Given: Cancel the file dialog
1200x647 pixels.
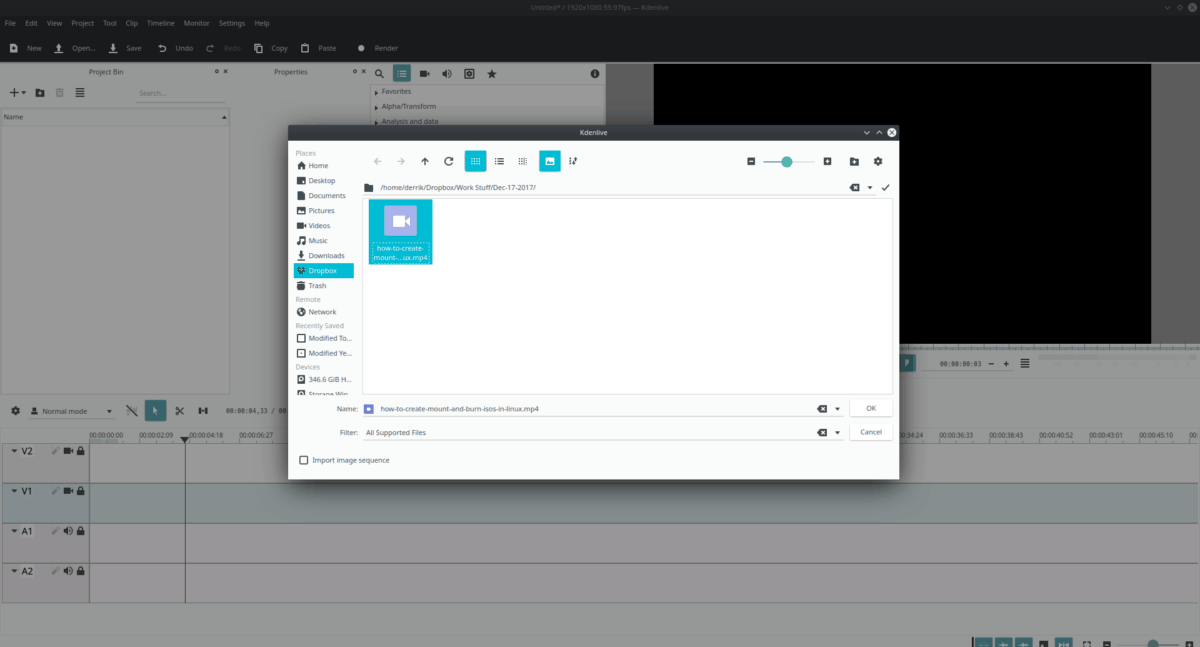Looking at the screenshot, I should coord(871,432).
